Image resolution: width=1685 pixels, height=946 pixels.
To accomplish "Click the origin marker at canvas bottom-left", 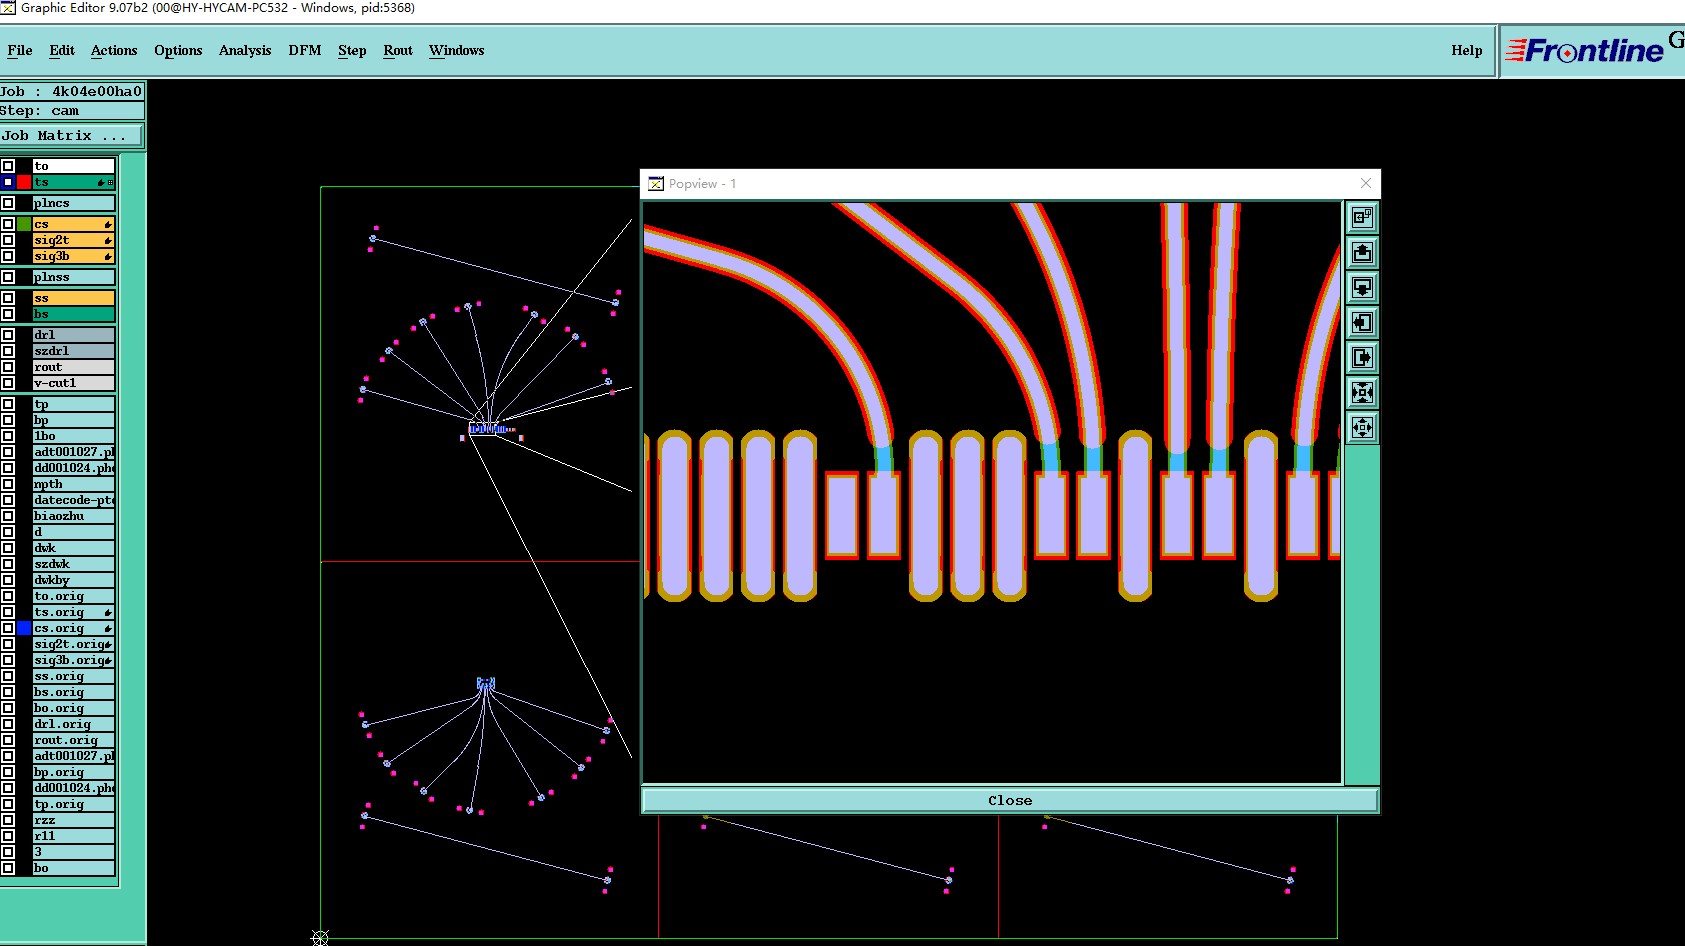I will click(320, 937).
